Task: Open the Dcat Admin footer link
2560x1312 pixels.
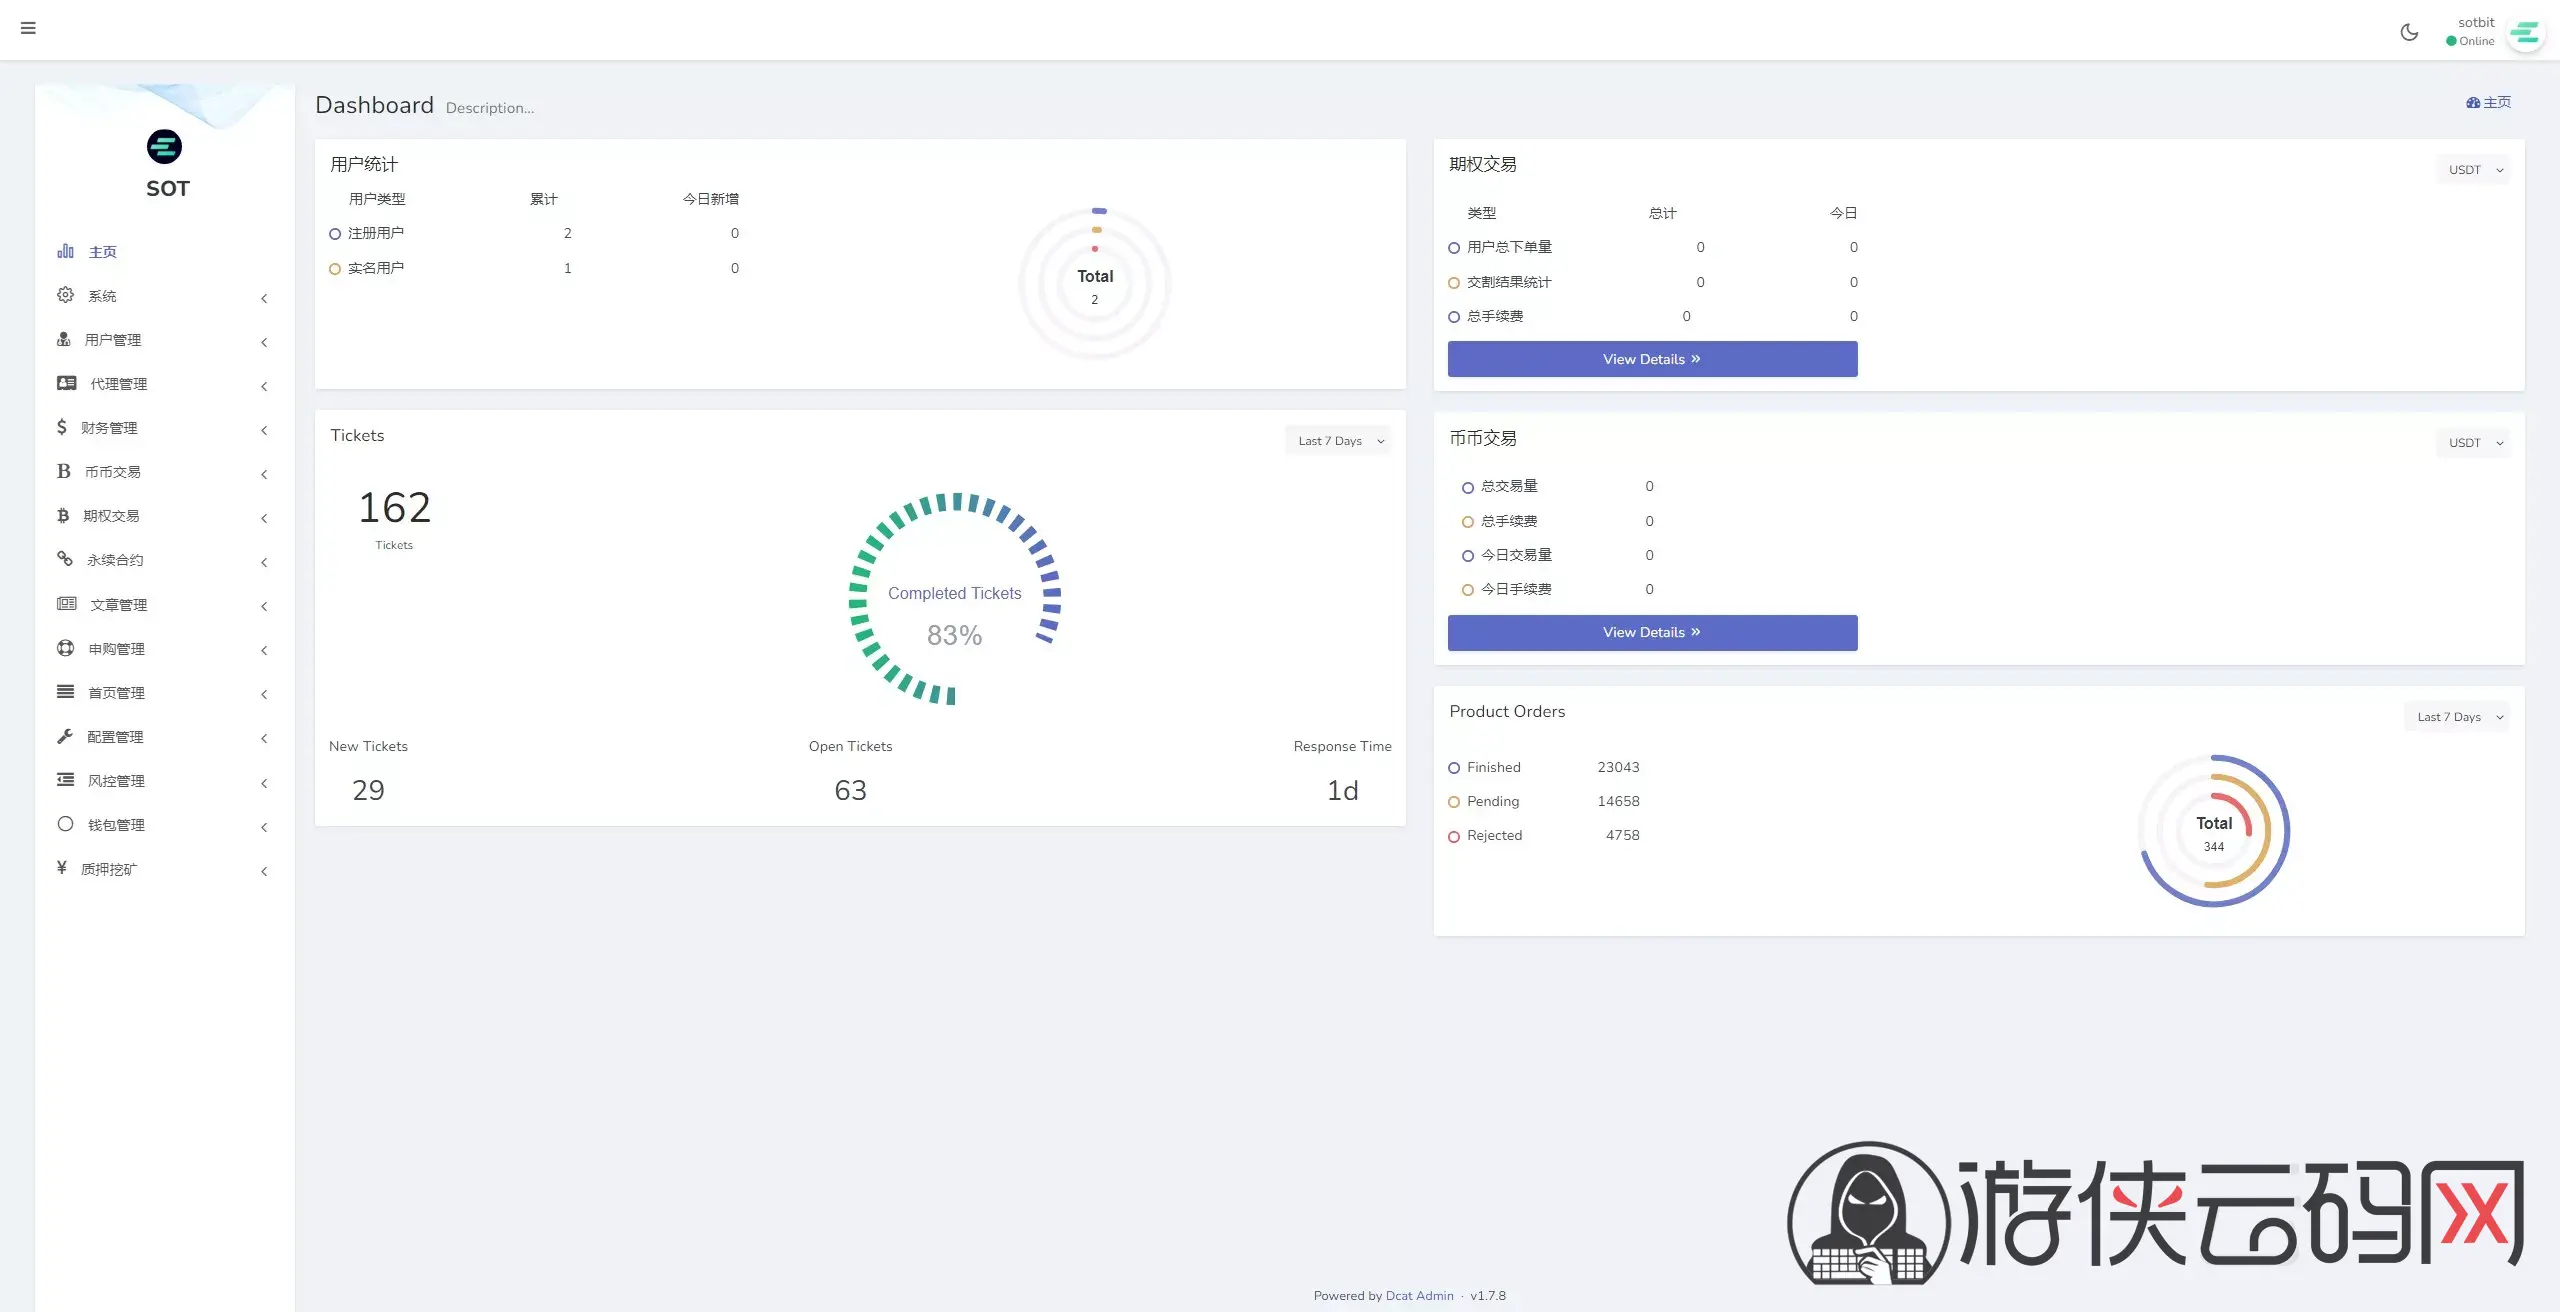Action: tap(1419, 1295)
